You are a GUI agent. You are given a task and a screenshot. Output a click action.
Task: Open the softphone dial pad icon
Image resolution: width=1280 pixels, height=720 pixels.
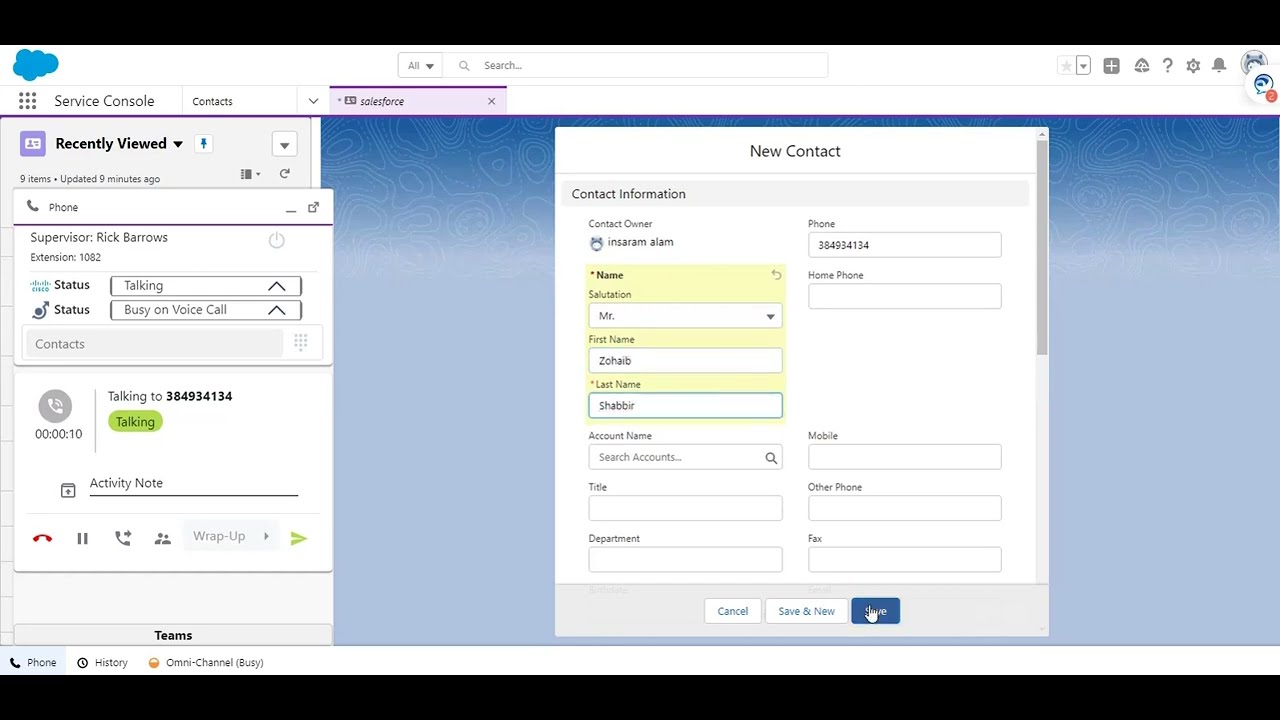(300, 344)
